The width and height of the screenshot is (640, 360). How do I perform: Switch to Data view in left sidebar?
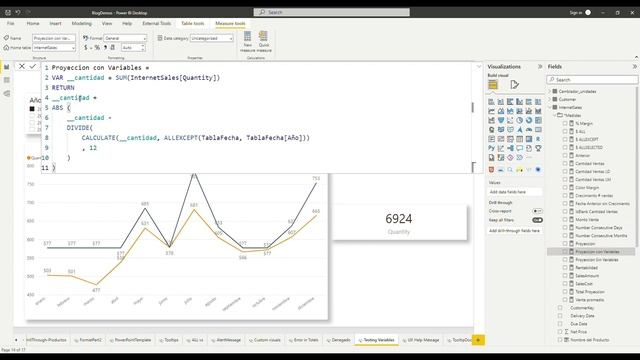[7, 80]
